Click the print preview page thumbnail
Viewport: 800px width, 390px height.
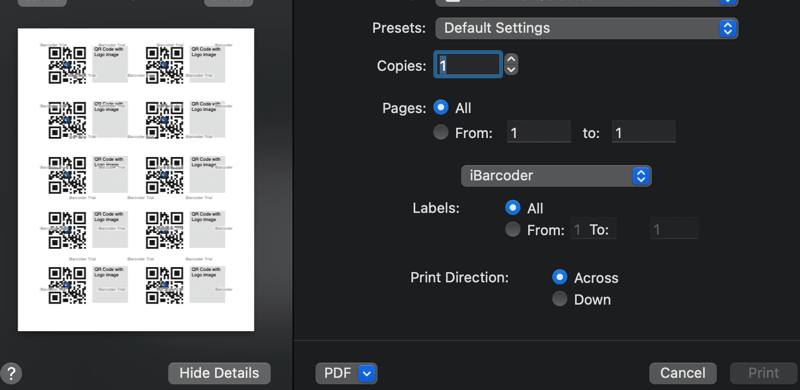coord(136,180)
